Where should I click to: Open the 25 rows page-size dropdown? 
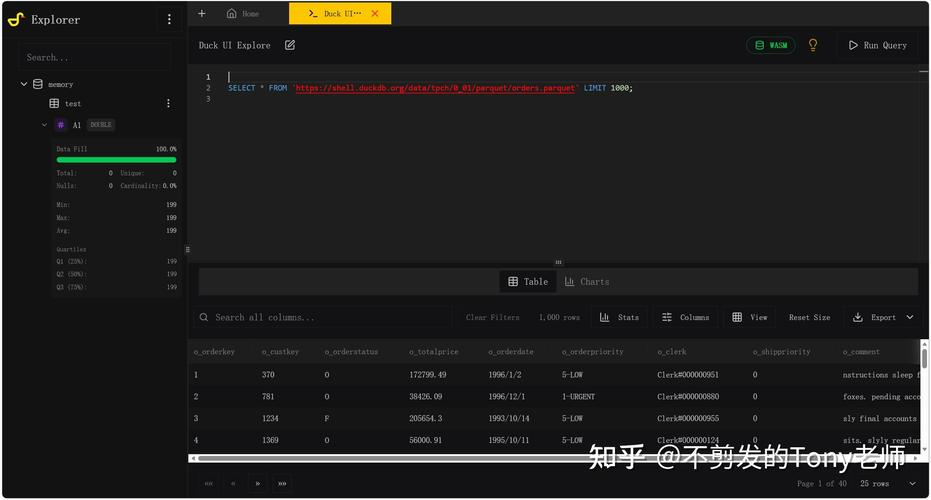(x=888, y=484)
